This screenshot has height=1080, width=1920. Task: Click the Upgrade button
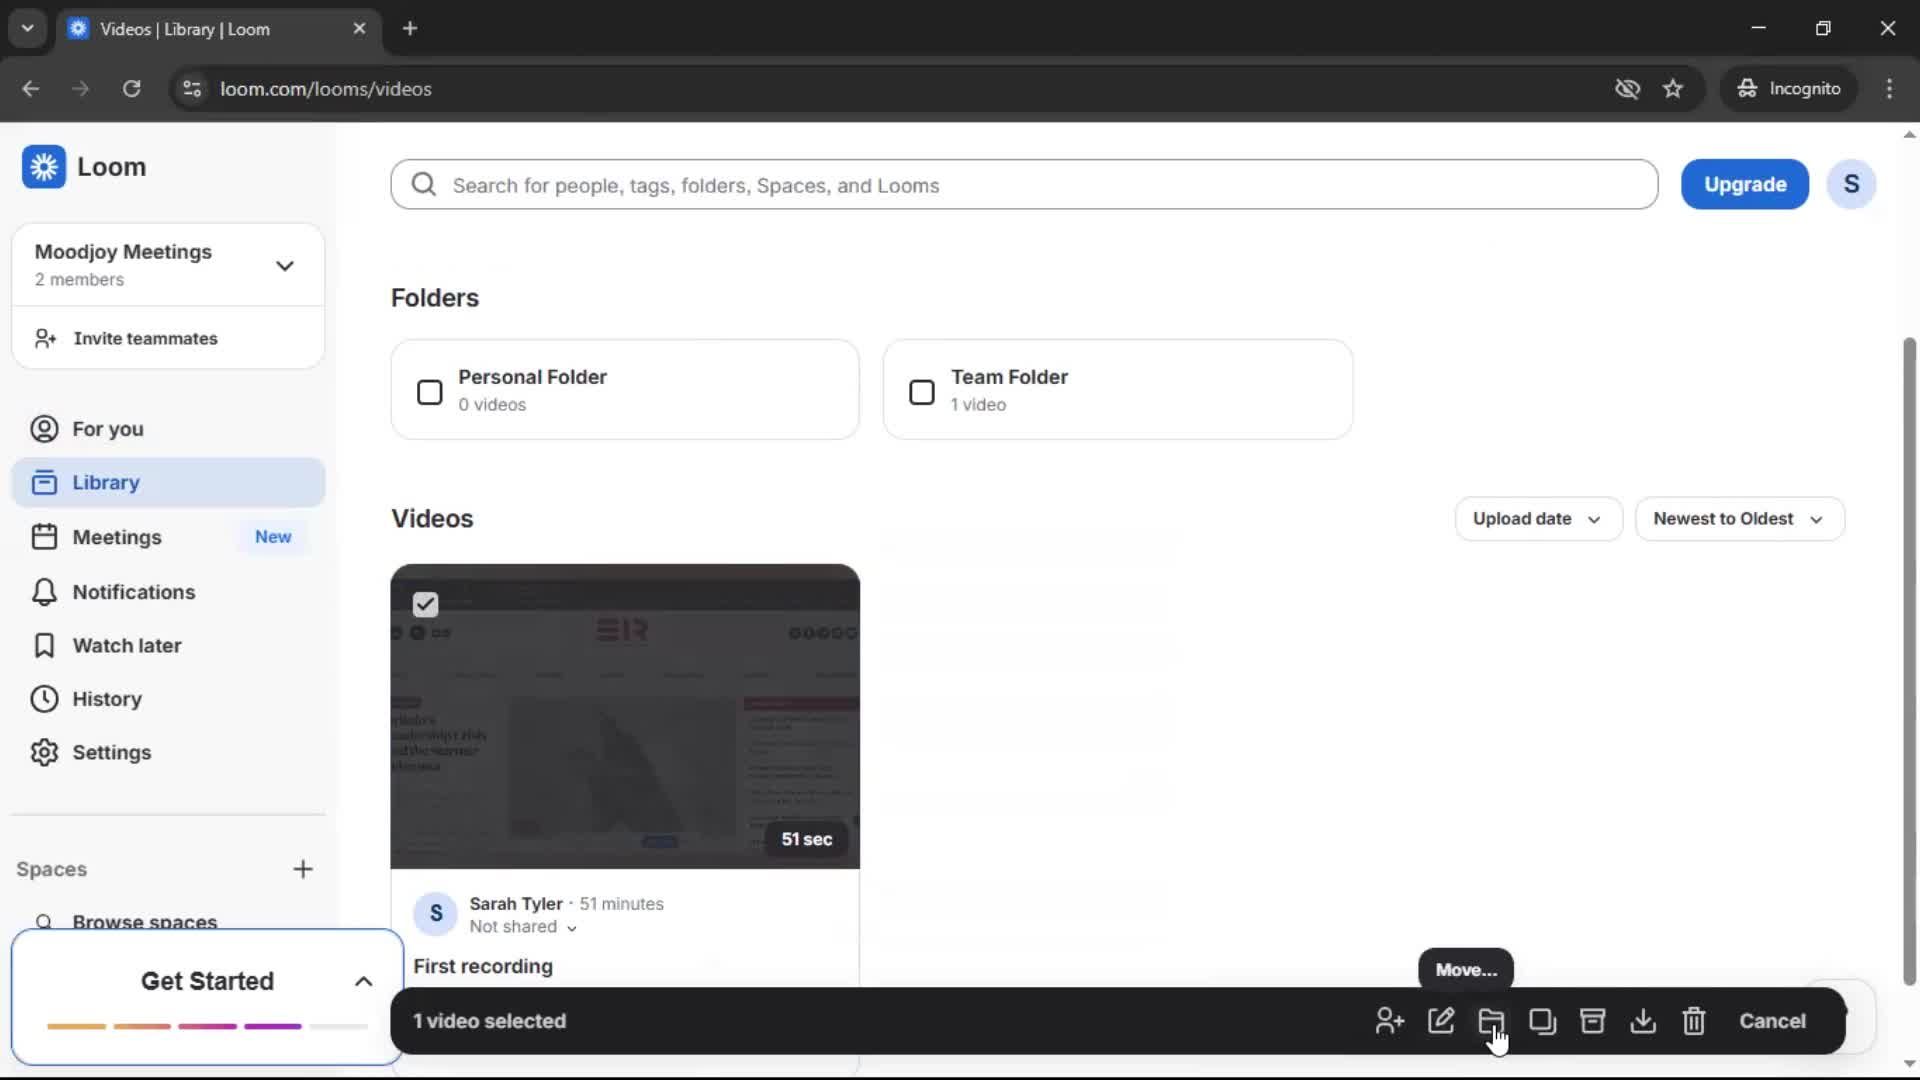click(x=1745, y=184)
